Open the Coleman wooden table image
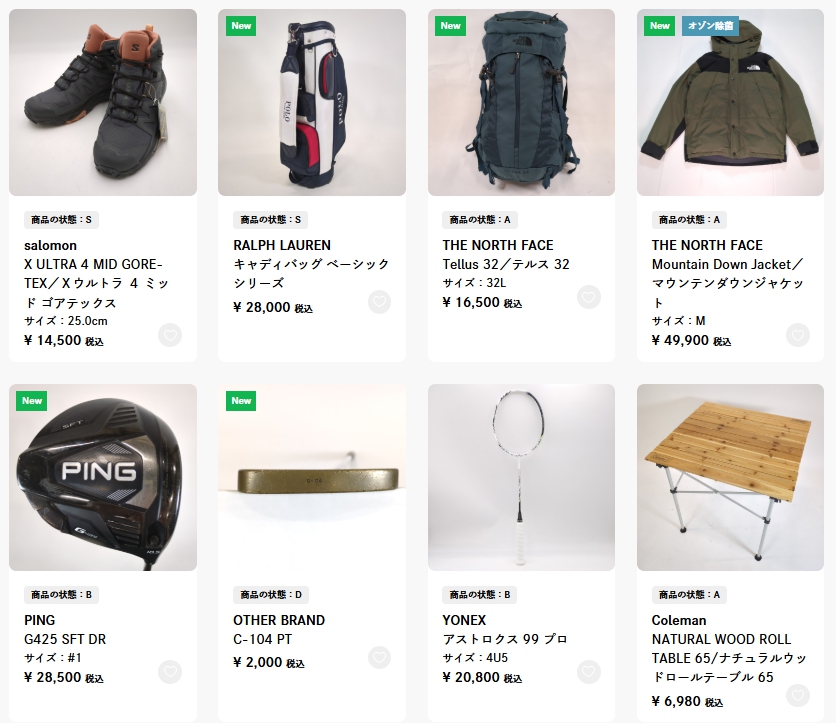The width and height of the screenshot is (836, 723). (x=730, y=477)
